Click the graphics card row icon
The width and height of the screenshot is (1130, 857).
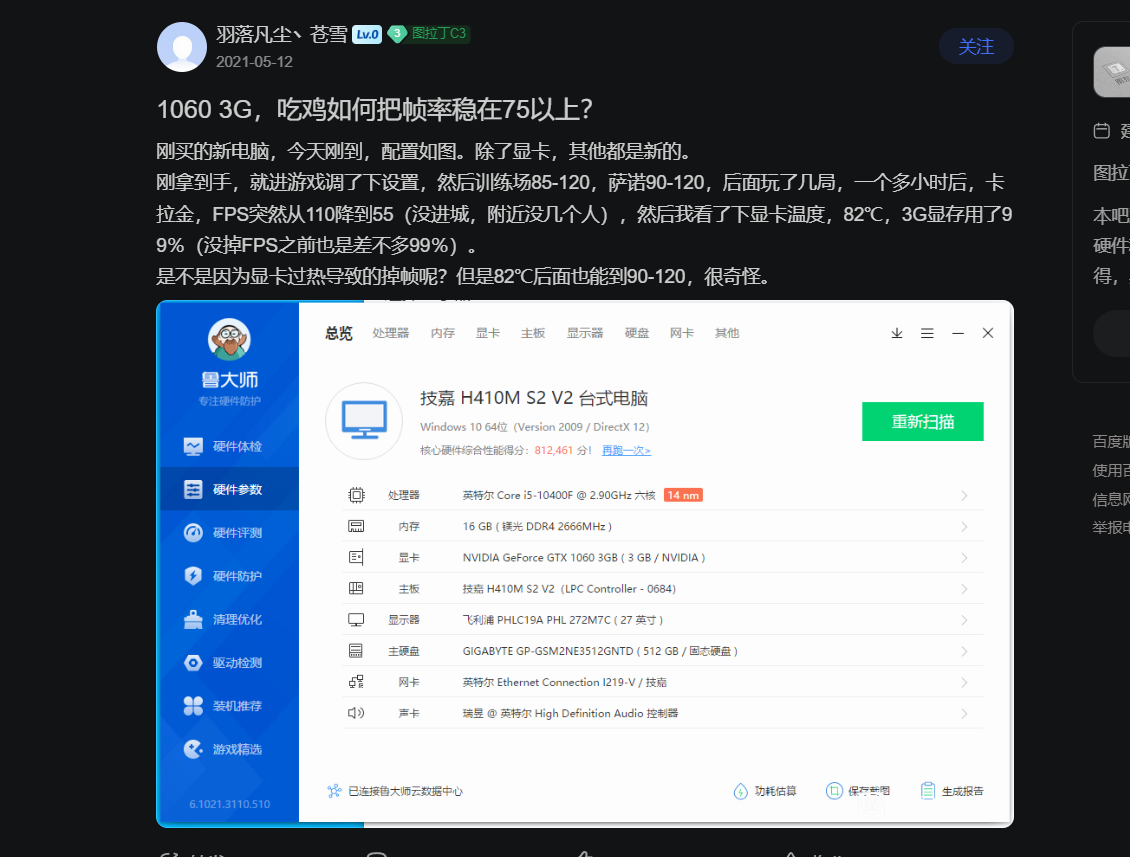pyautogui.click(x=356, y=557)
